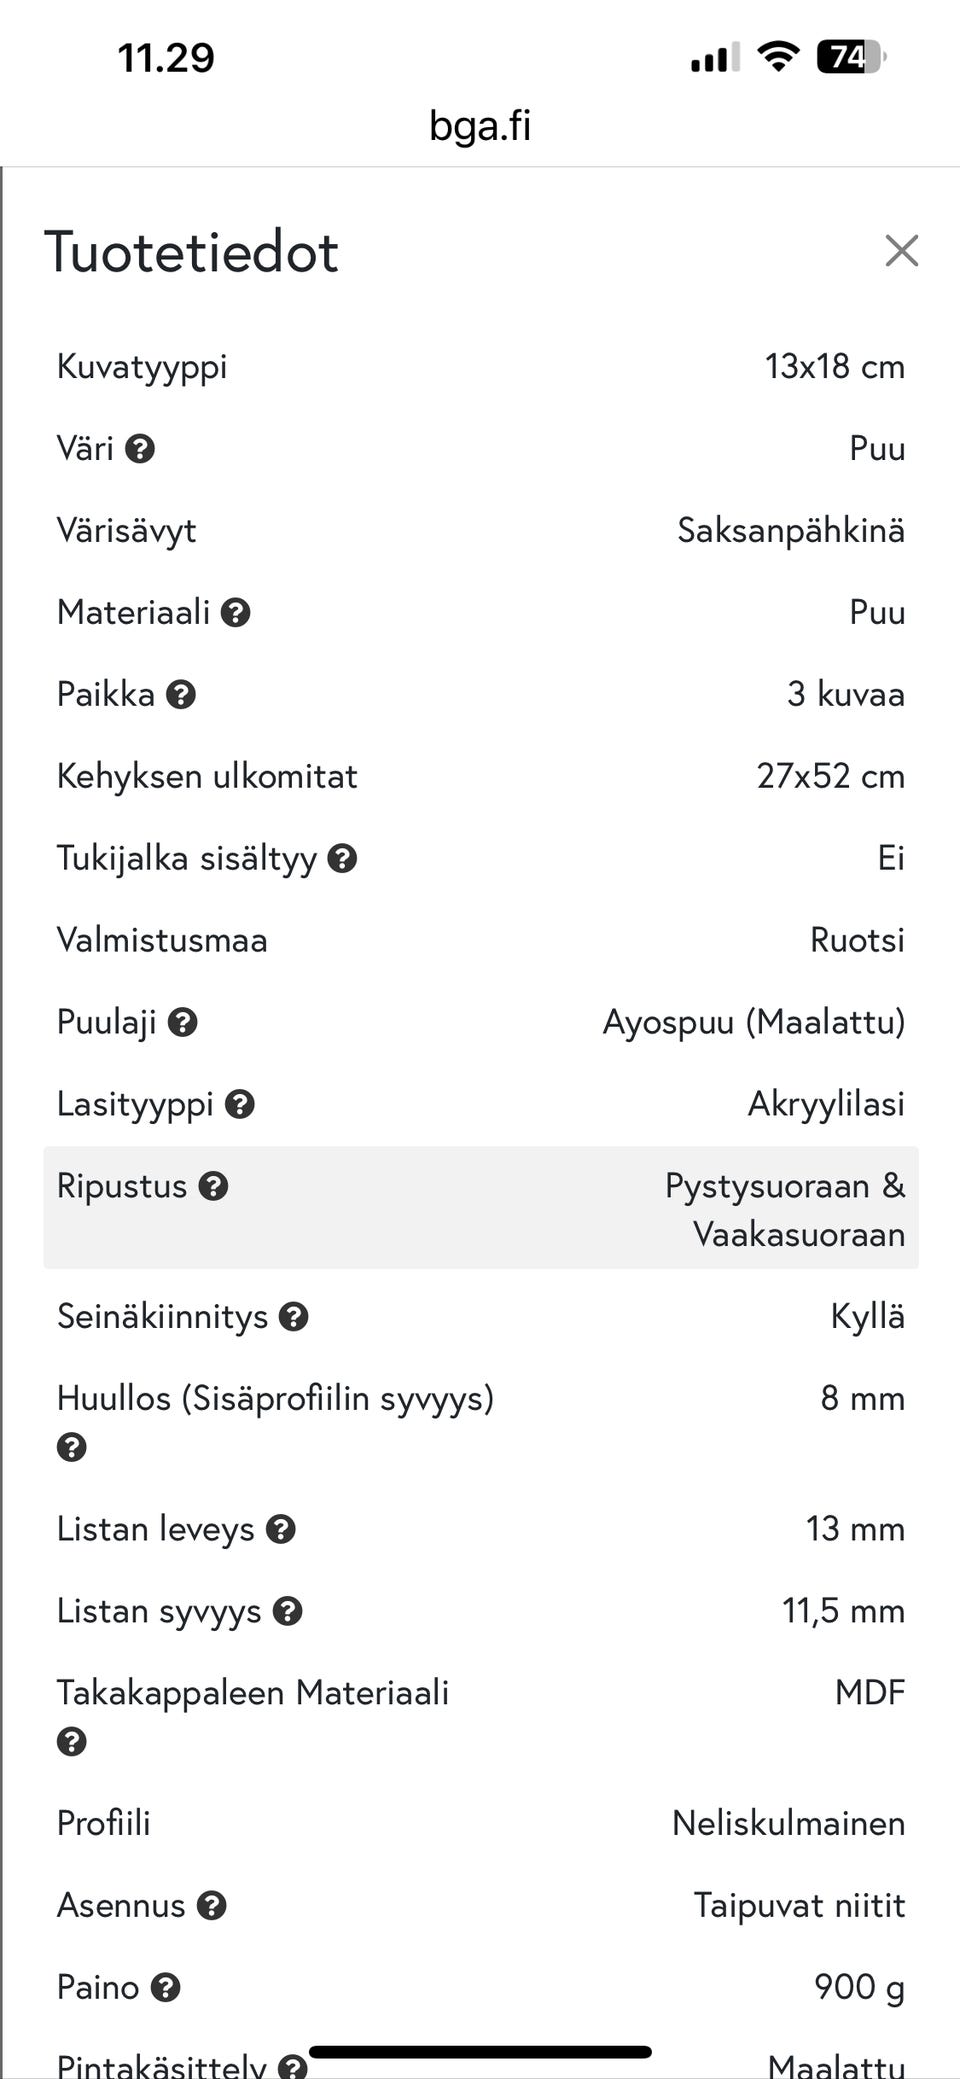Click the Takakappaleen Materiaali help icon
Screen dimensions: 960x2079
pyautogui.click(x=71, y=1740)
